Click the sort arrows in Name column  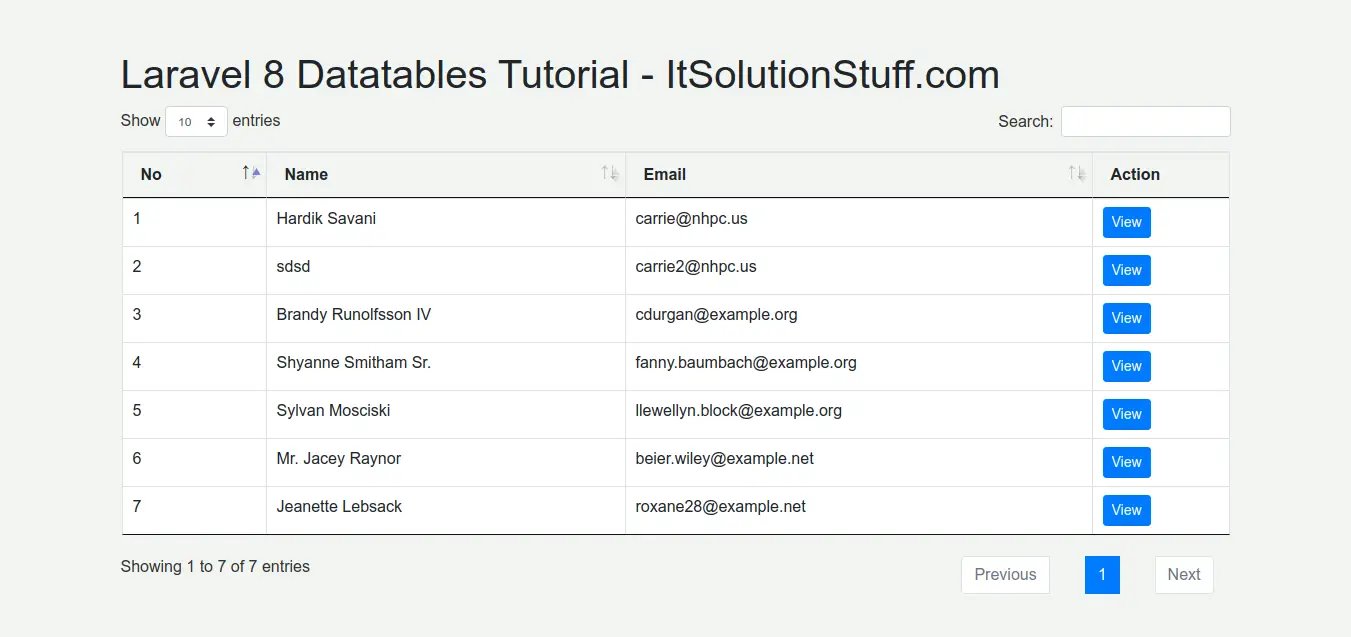(610, 173)
